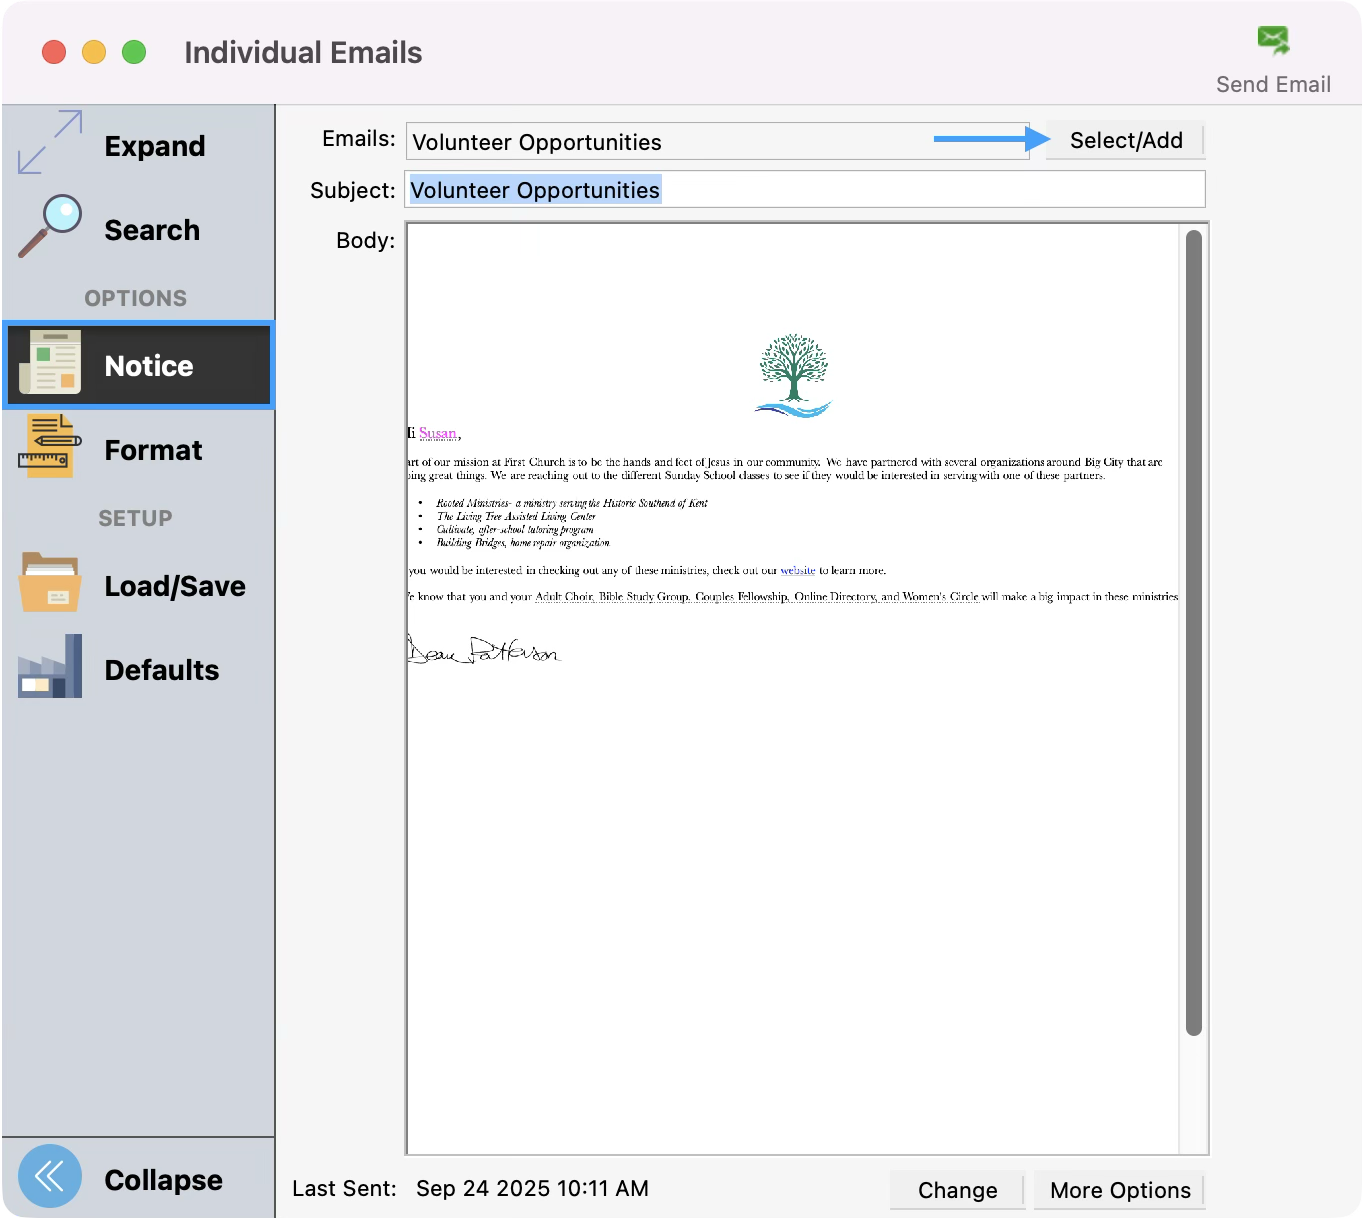Click the body vertical scrollbar
Image resolution: width=1362 pixels, height=1218 pixels.
1193,633
